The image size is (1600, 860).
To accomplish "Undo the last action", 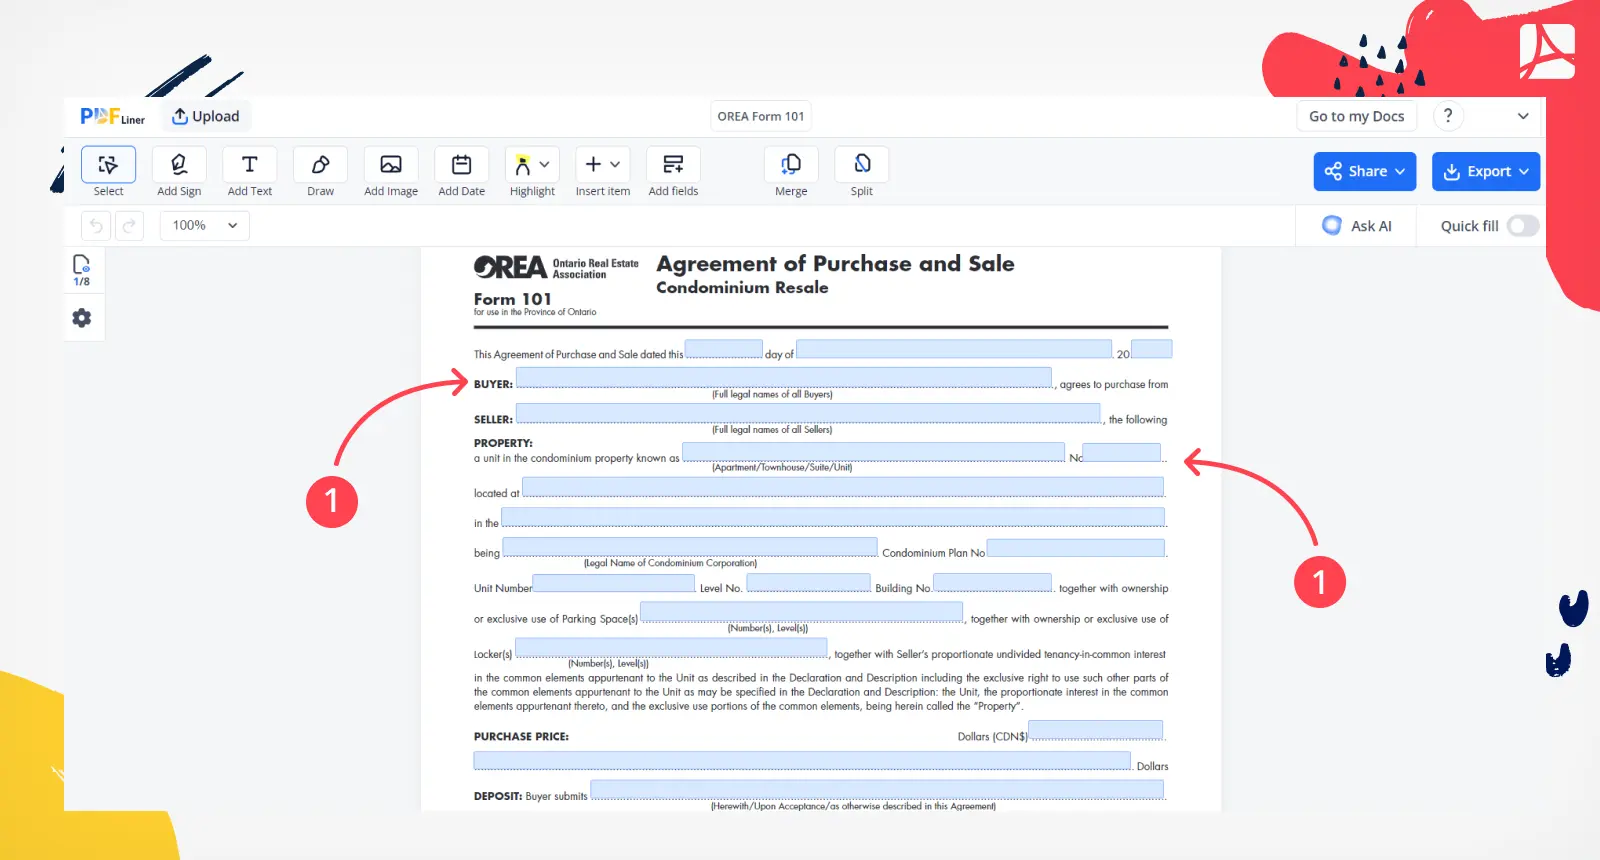I will pos(96,226).
